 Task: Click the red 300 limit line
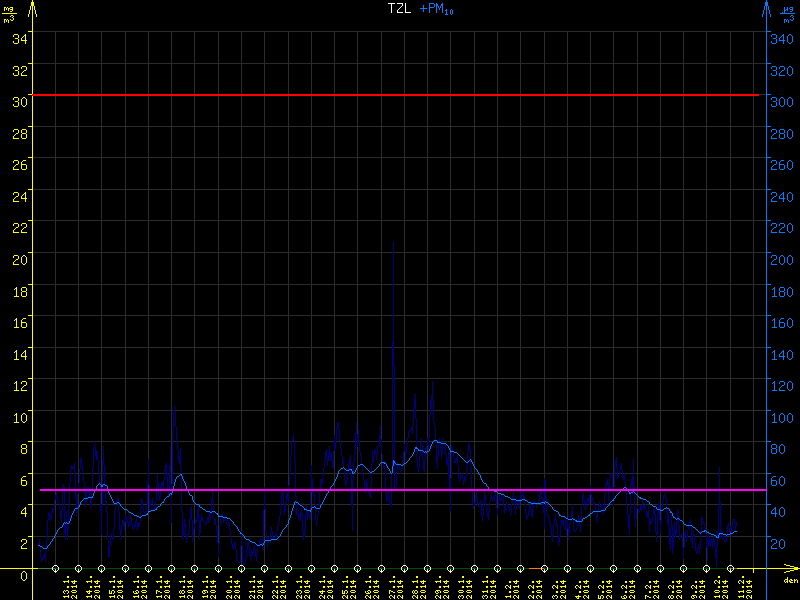click(400, 95)
